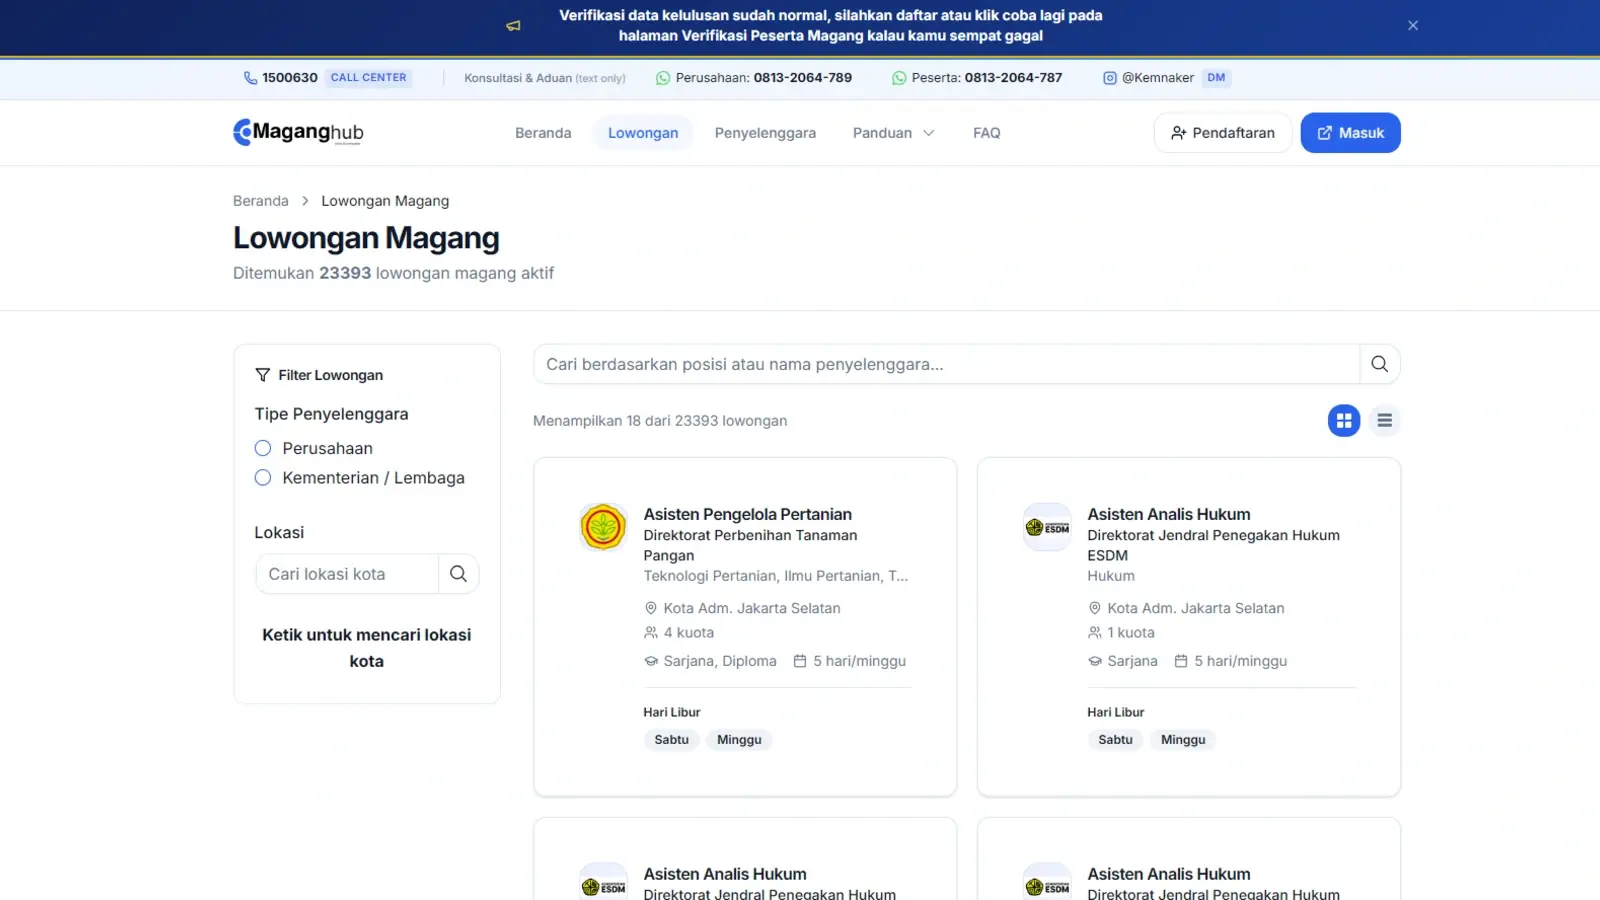Open the Maganghub logo home link
This screenshot has height=900, width=1600.
(298, 132)
